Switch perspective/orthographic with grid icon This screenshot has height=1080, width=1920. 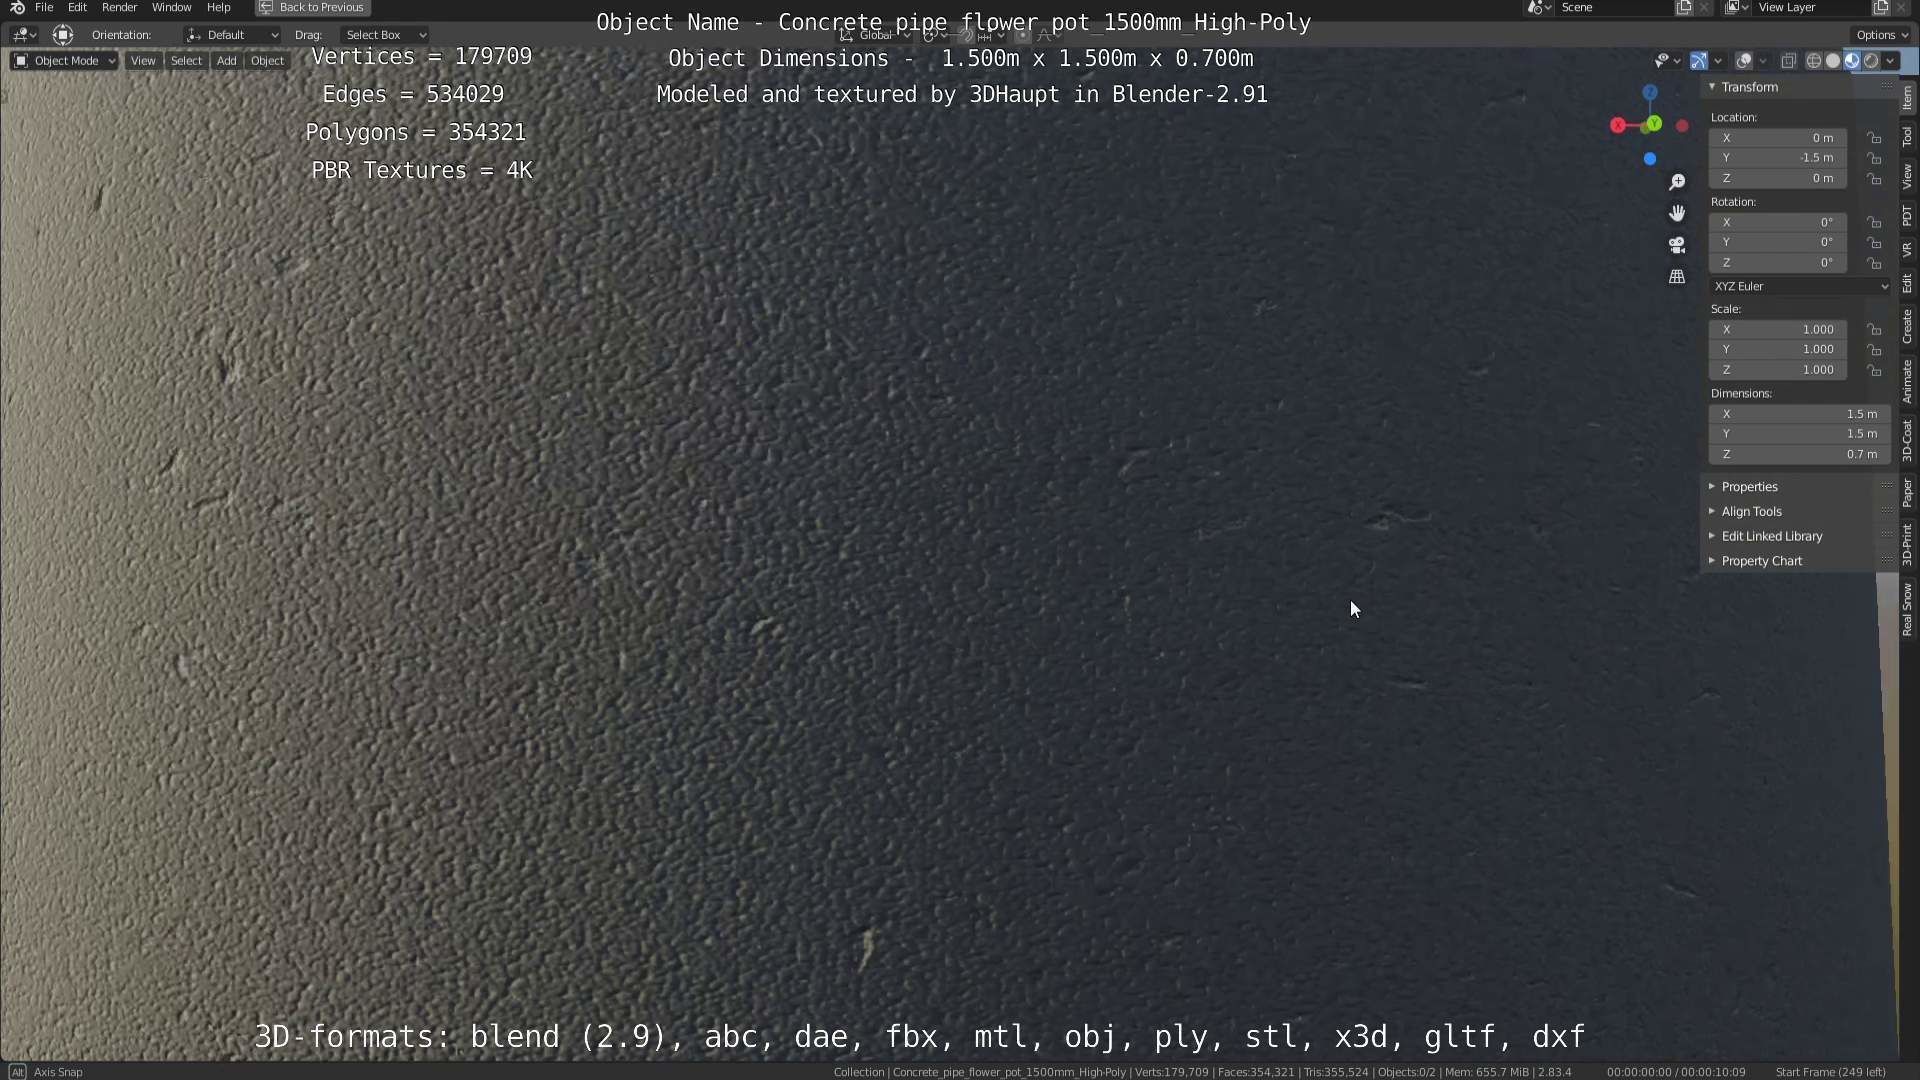[x=1677, y=277]
